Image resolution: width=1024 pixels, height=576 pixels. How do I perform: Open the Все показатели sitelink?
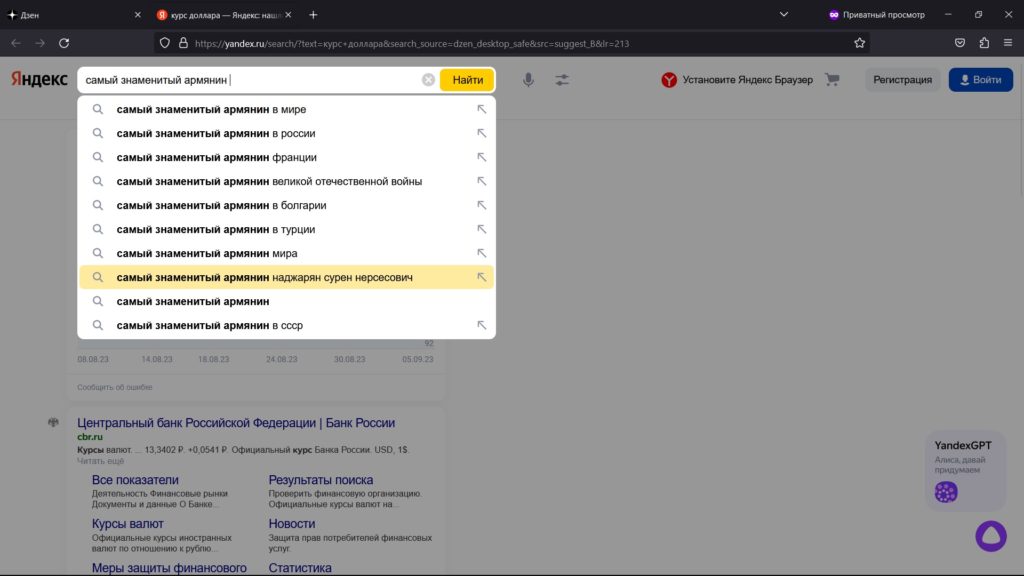[135, 480]
